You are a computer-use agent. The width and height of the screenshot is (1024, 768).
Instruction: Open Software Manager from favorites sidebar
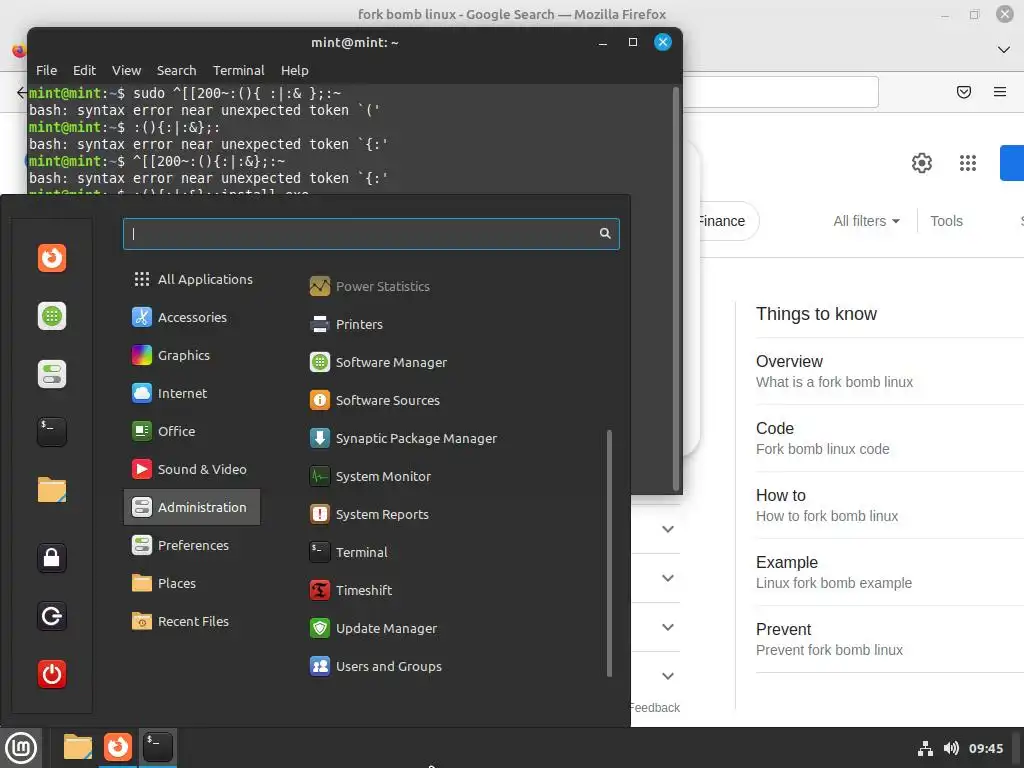(52, 316)
